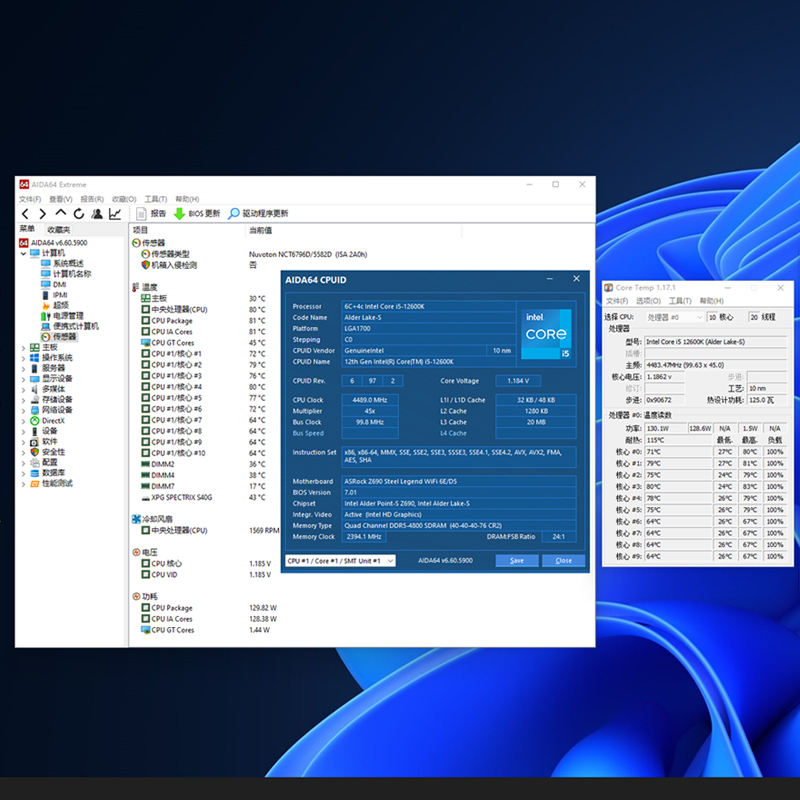Select 传感器 in the sidebar tree
Screen dimensions: 800x800
click(63, 336)
